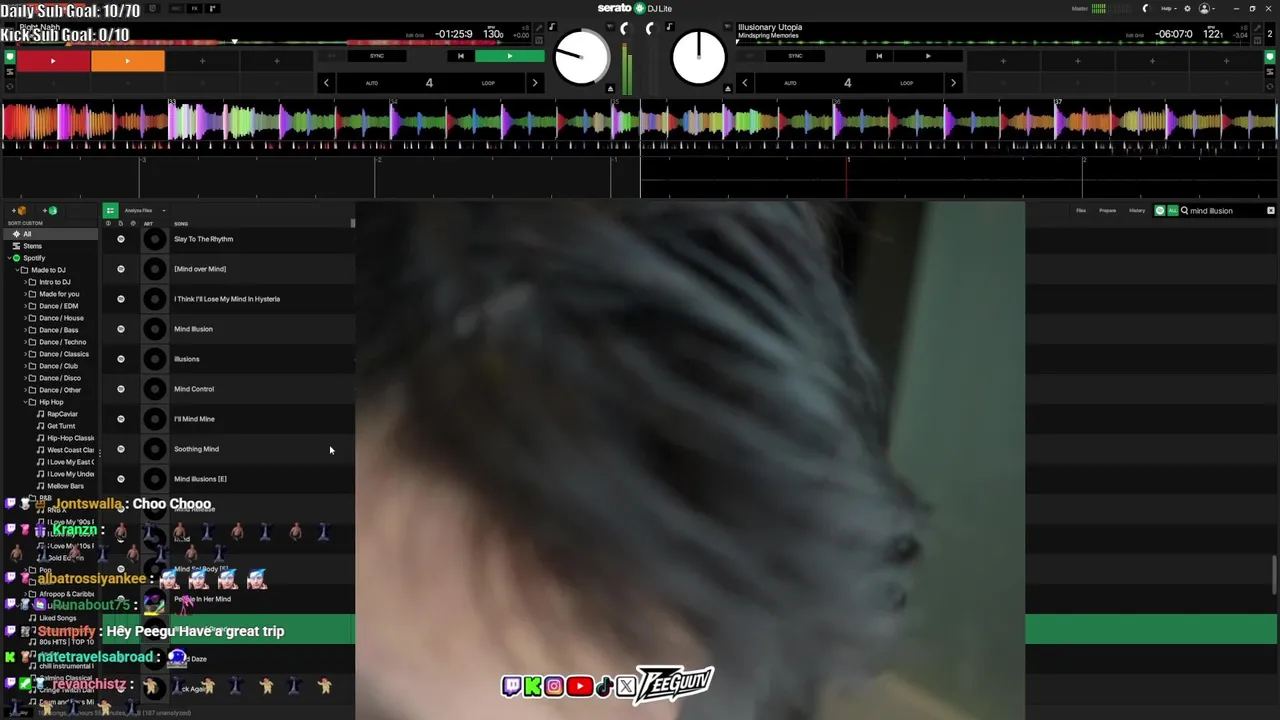Expand the Dance / Techno folder
Viewport: 1280px width, 720px height.
click(25, 342)
